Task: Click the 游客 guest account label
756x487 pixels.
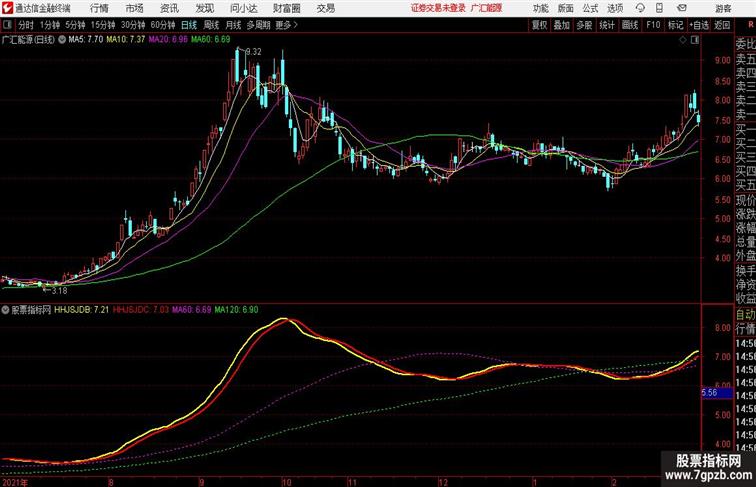Action: point(723,8)
